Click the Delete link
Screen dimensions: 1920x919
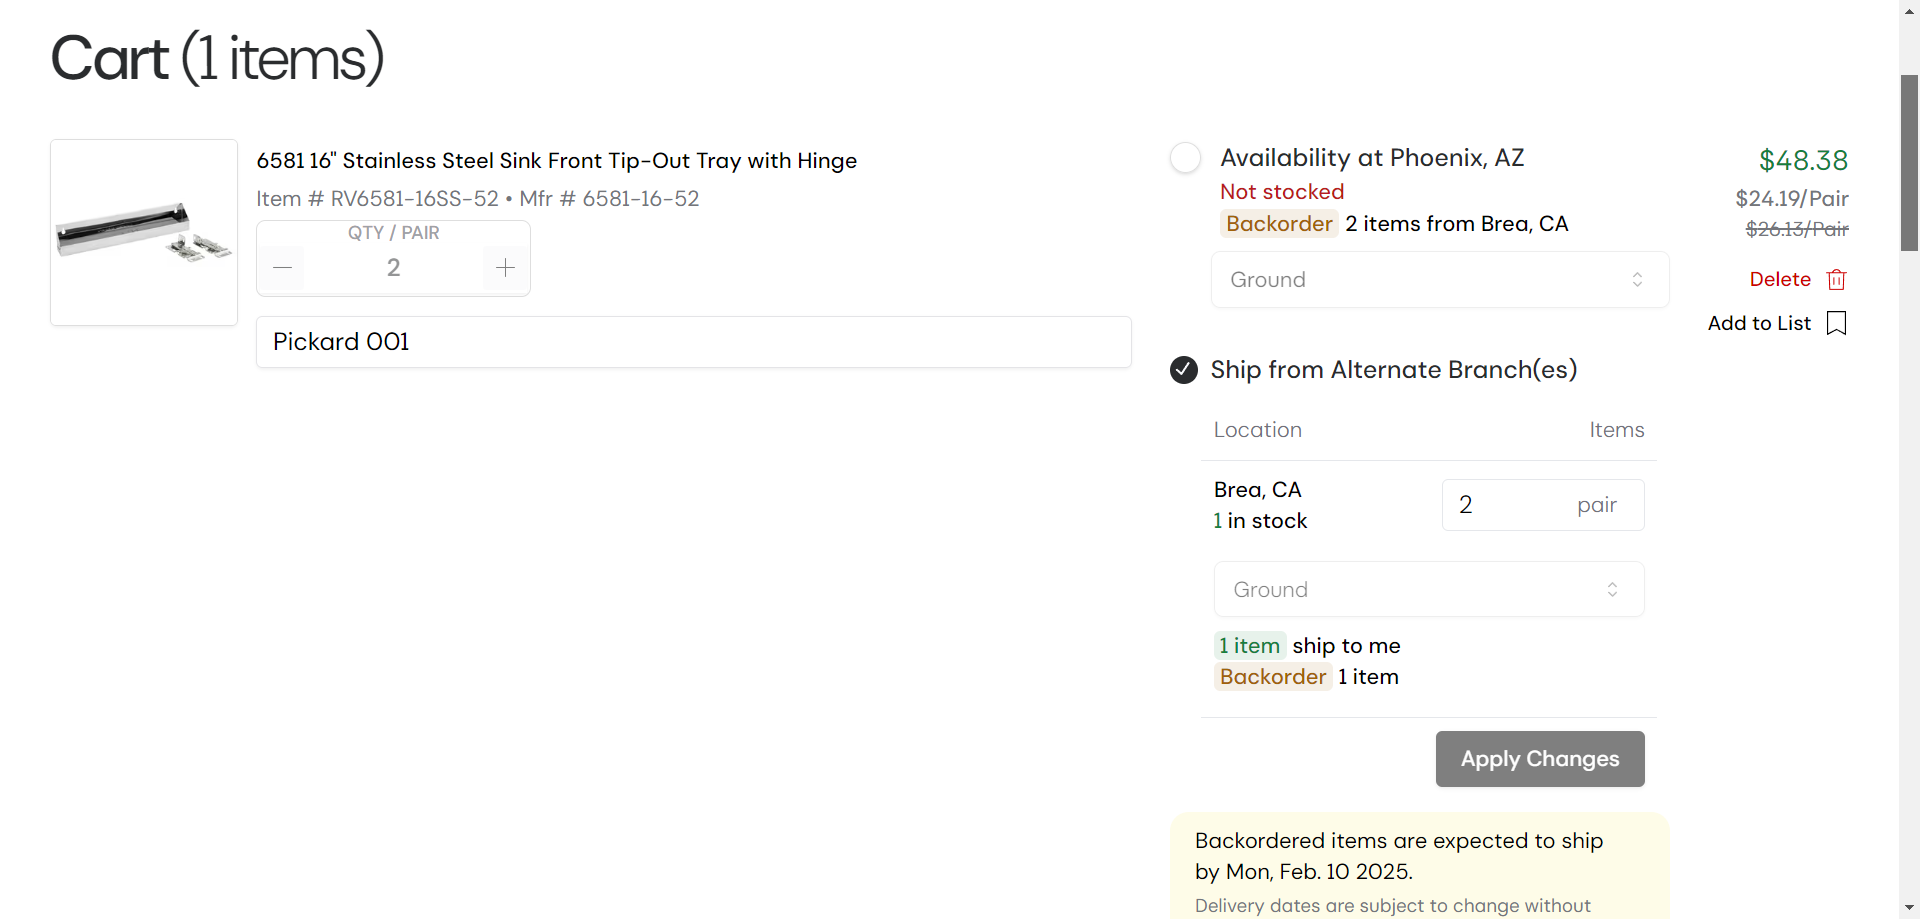pyautogui.click(x=1780, y=280)
